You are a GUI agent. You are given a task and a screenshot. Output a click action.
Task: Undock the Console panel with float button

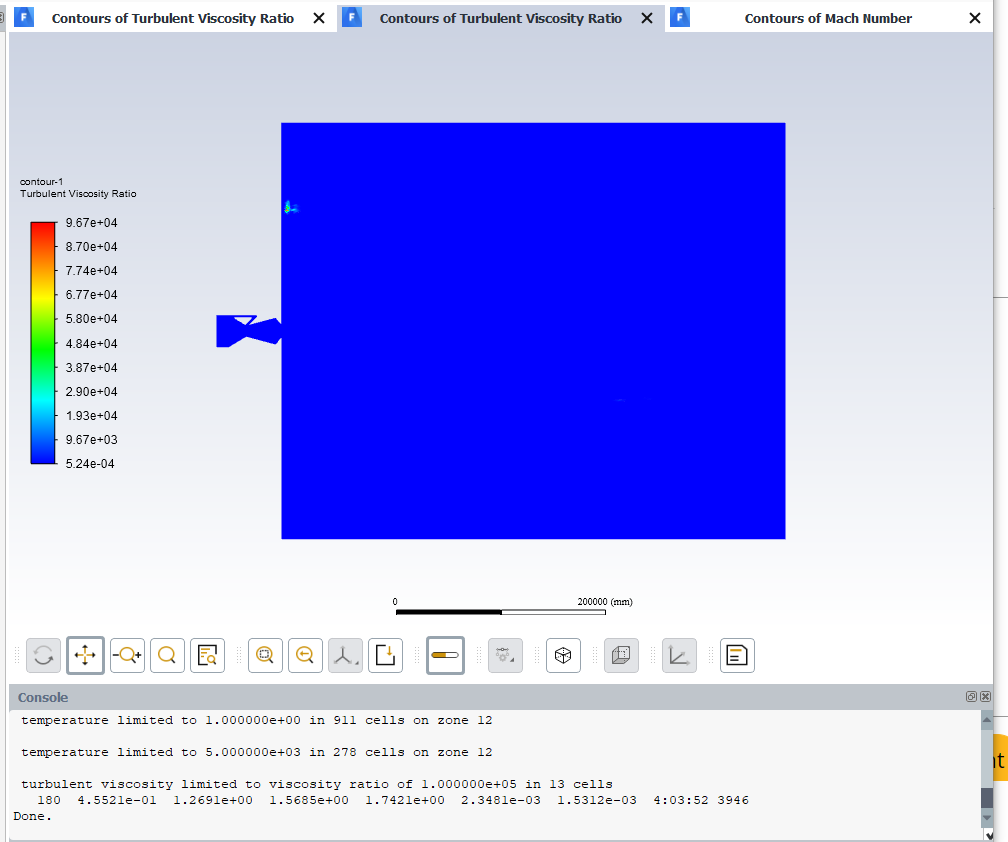(x=971, y=697)
